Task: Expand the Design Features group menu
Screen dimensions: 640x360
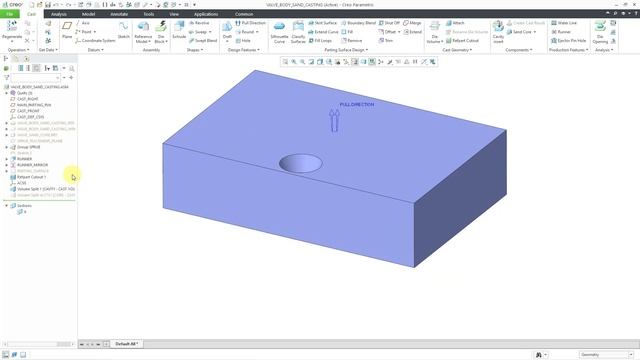Action: point(244,50)
